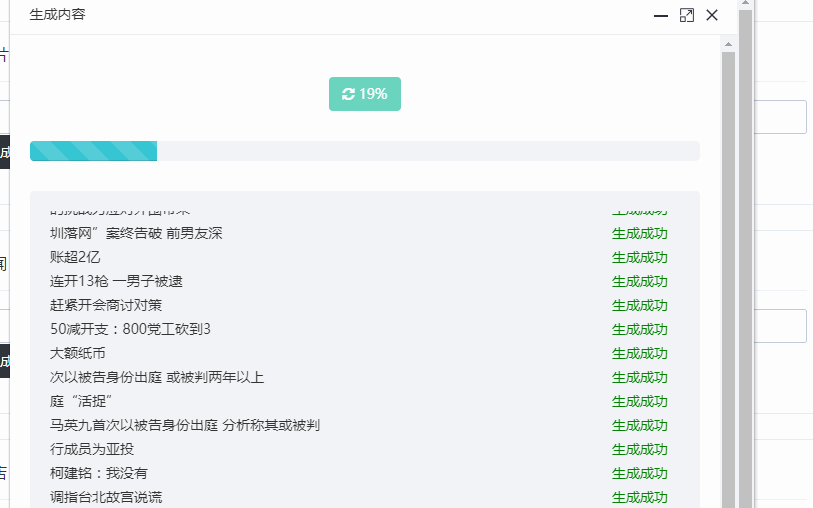Click the scroll up arrow of the dialog

(x=728, y=44)
